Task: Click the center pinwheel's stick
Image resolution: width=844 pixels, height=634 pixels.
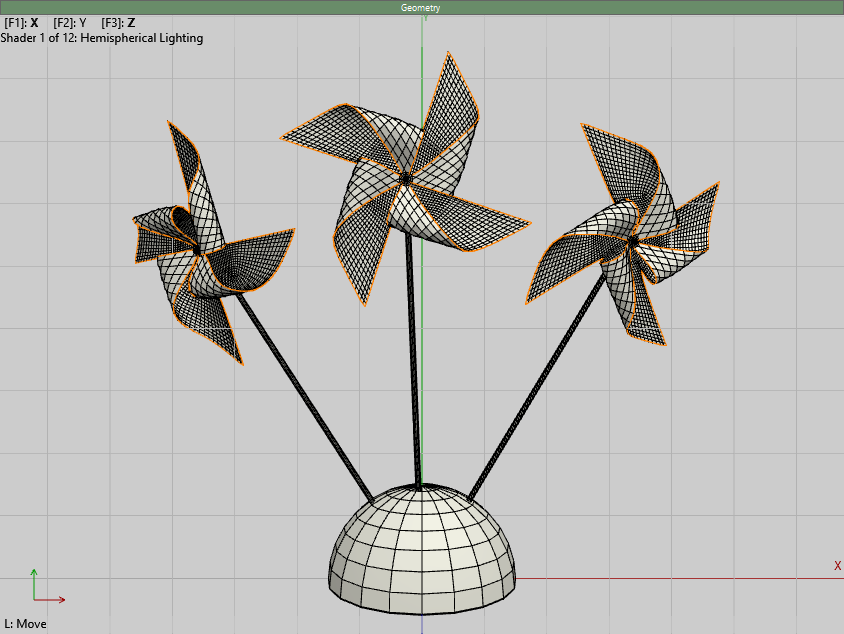Action: 413,361
